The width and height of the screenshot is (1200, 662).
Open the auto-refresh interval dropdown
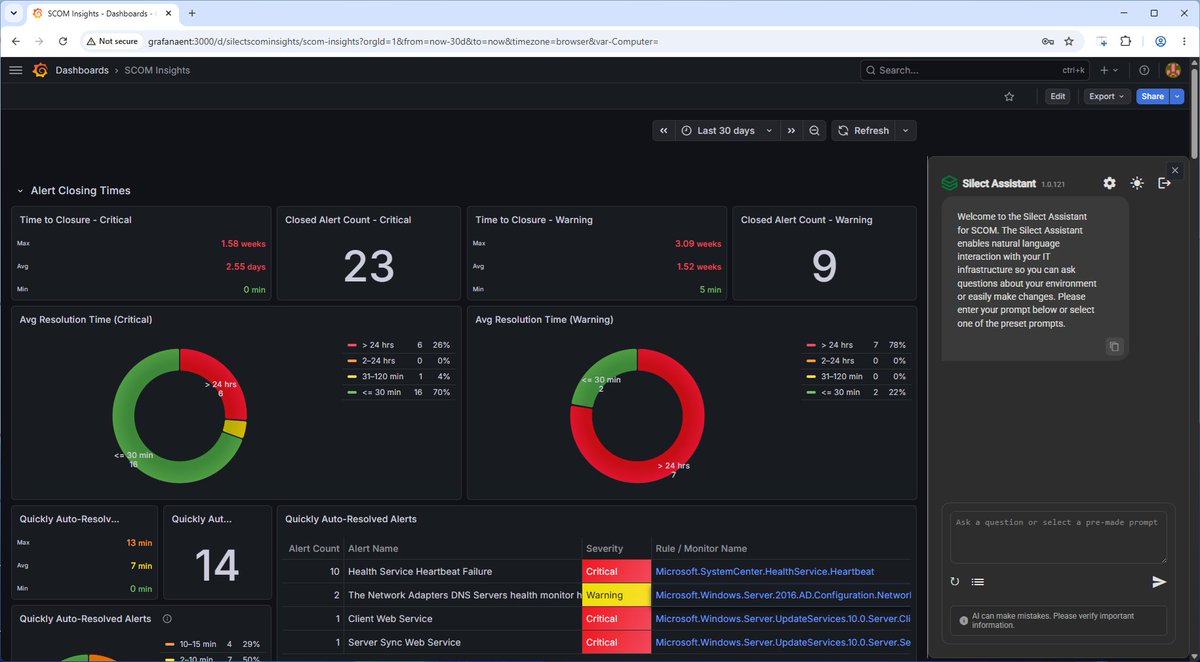(x=905, y=130)
